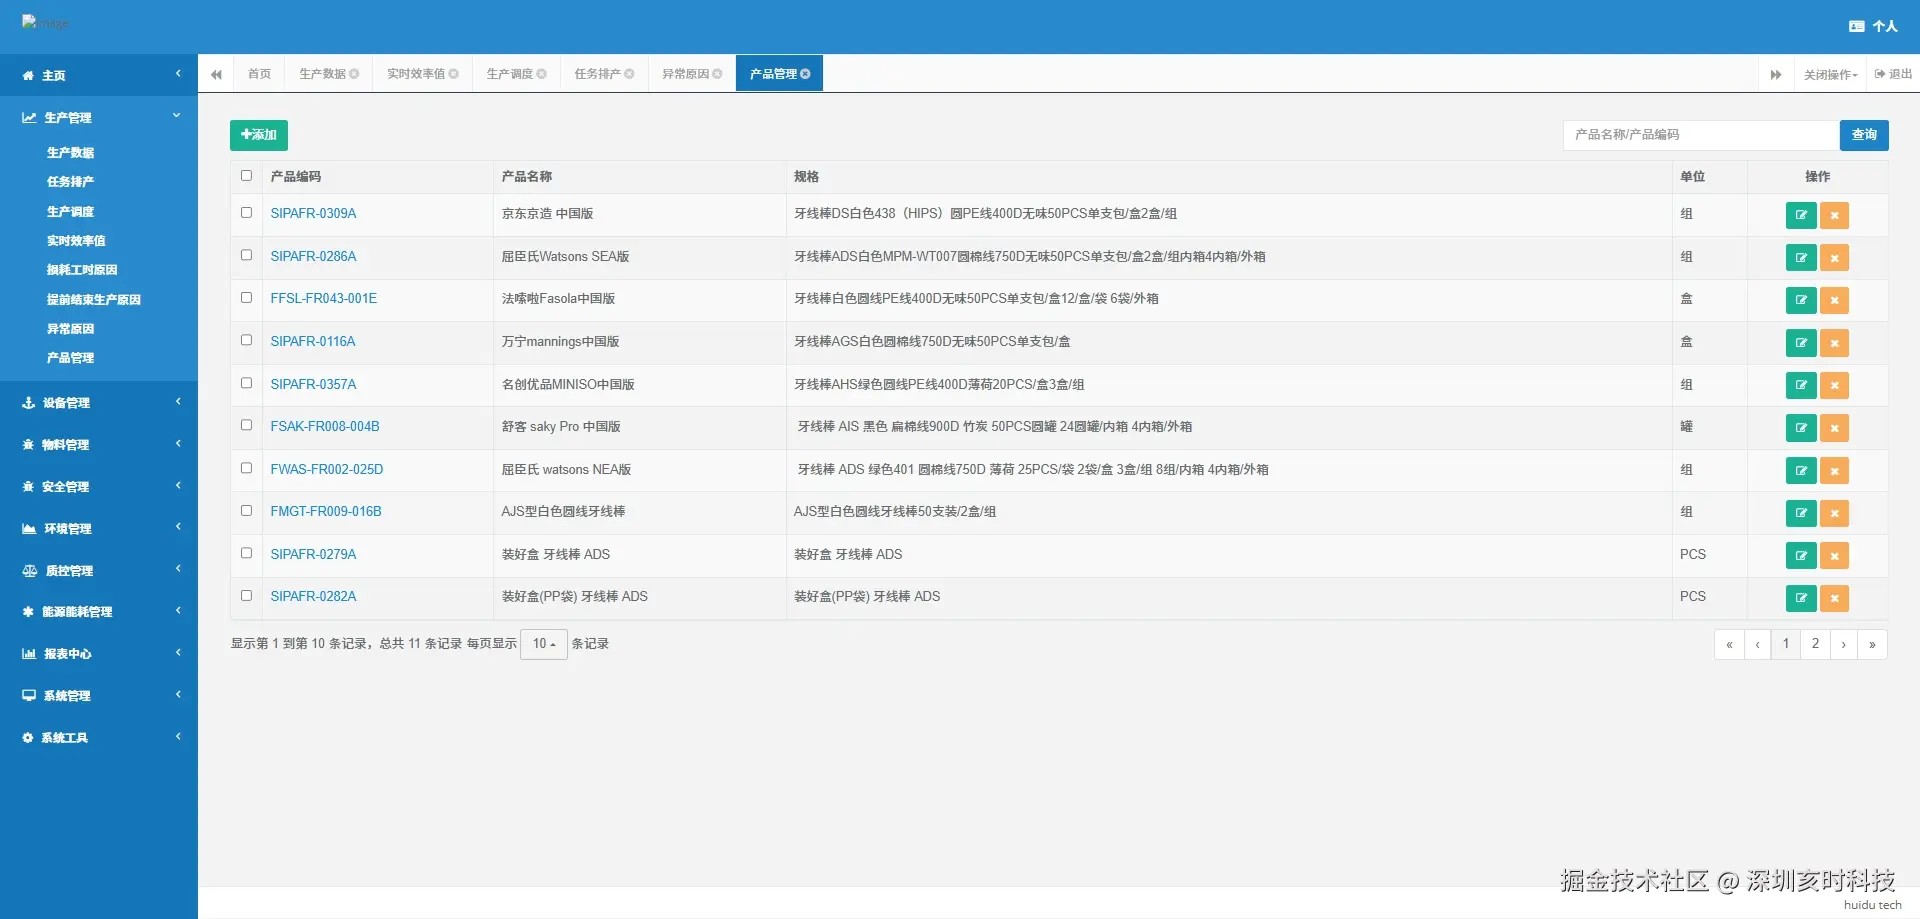Edit the SIPAFR-0116A product row

coord(1801,343)
